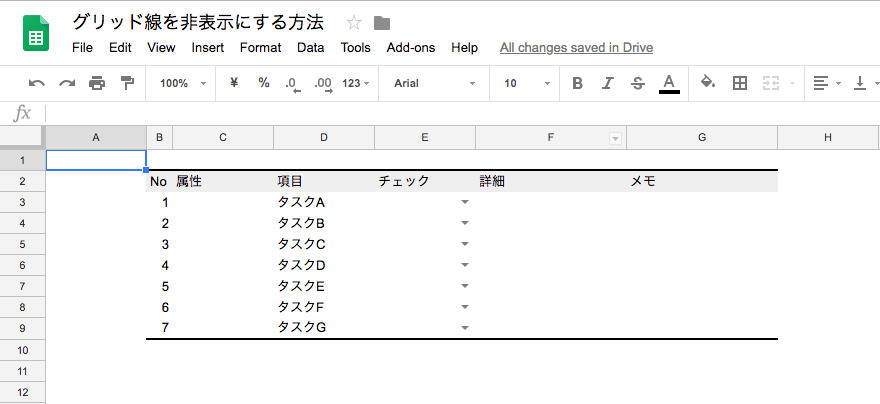
Task: Rename the document title グリッド線を非表示にする方法
Action: point(198,22)
